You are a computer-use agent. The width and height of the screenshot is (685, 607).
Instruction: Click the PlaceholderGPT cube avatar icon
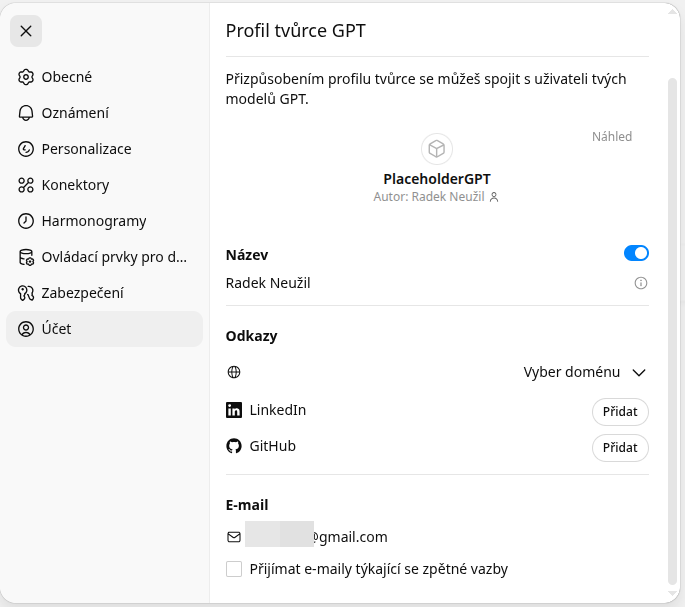[437, 149]
